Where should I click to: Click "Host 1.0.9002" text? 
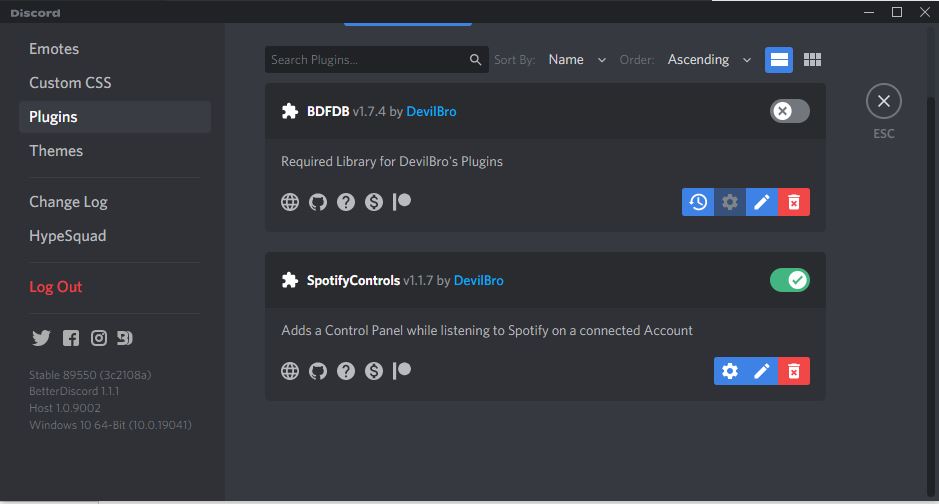pyautogui.click(x=65, y=408)
